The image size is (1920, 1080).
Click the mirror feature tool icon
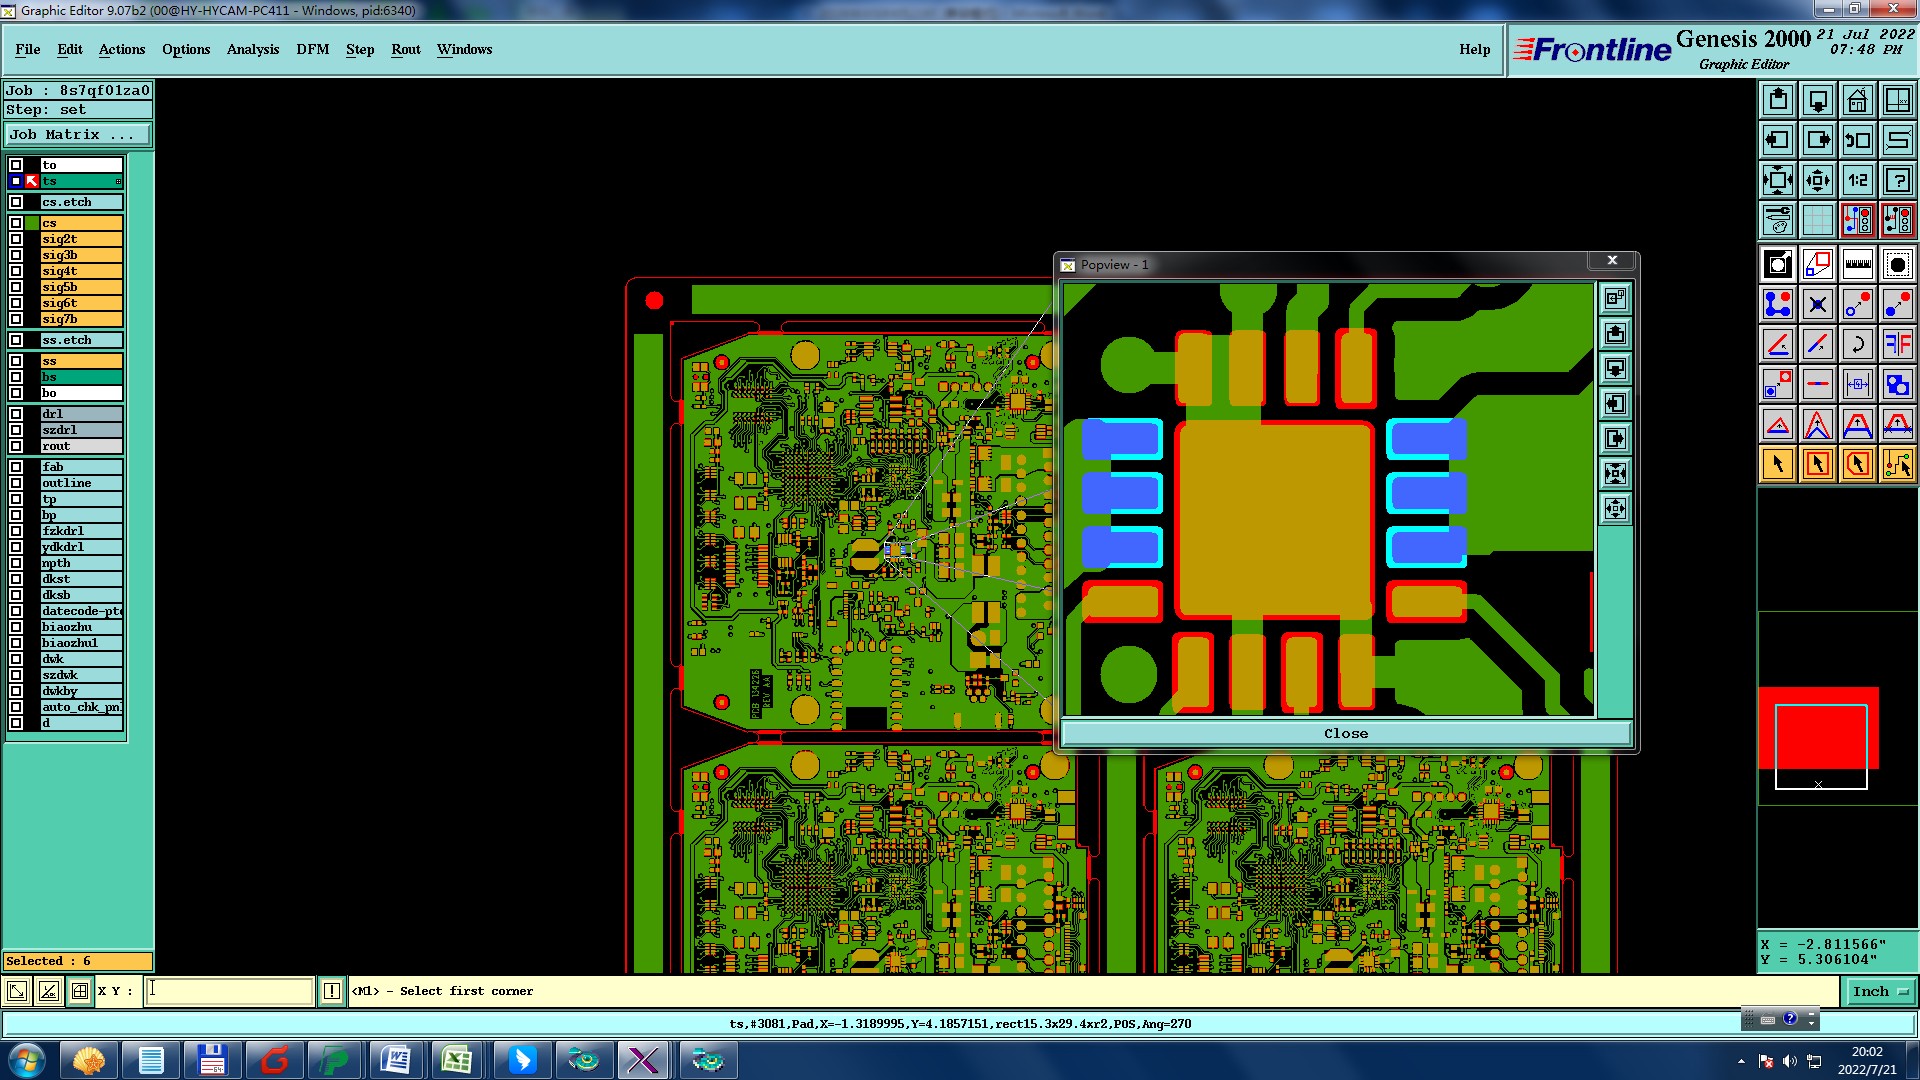[x=1897, y=344]
